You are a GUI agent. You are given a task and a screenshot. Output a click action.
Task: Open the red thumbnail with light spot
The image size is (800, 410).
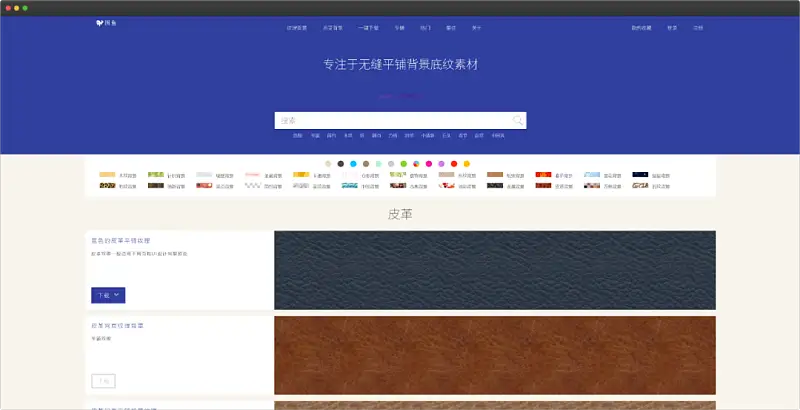pyautogui.click(x=204, y=186)
